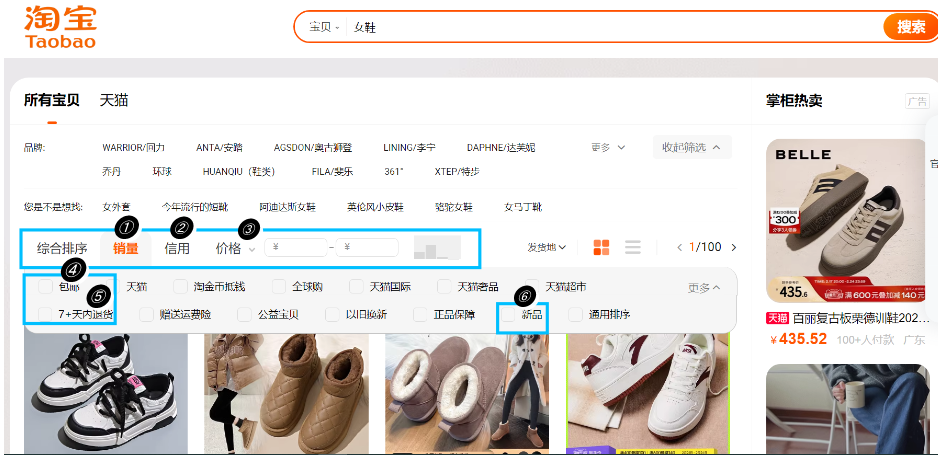Filter by brand AOSDON/奥古狮登
Screen dimensions: 938x462
[x=313, y=147]
